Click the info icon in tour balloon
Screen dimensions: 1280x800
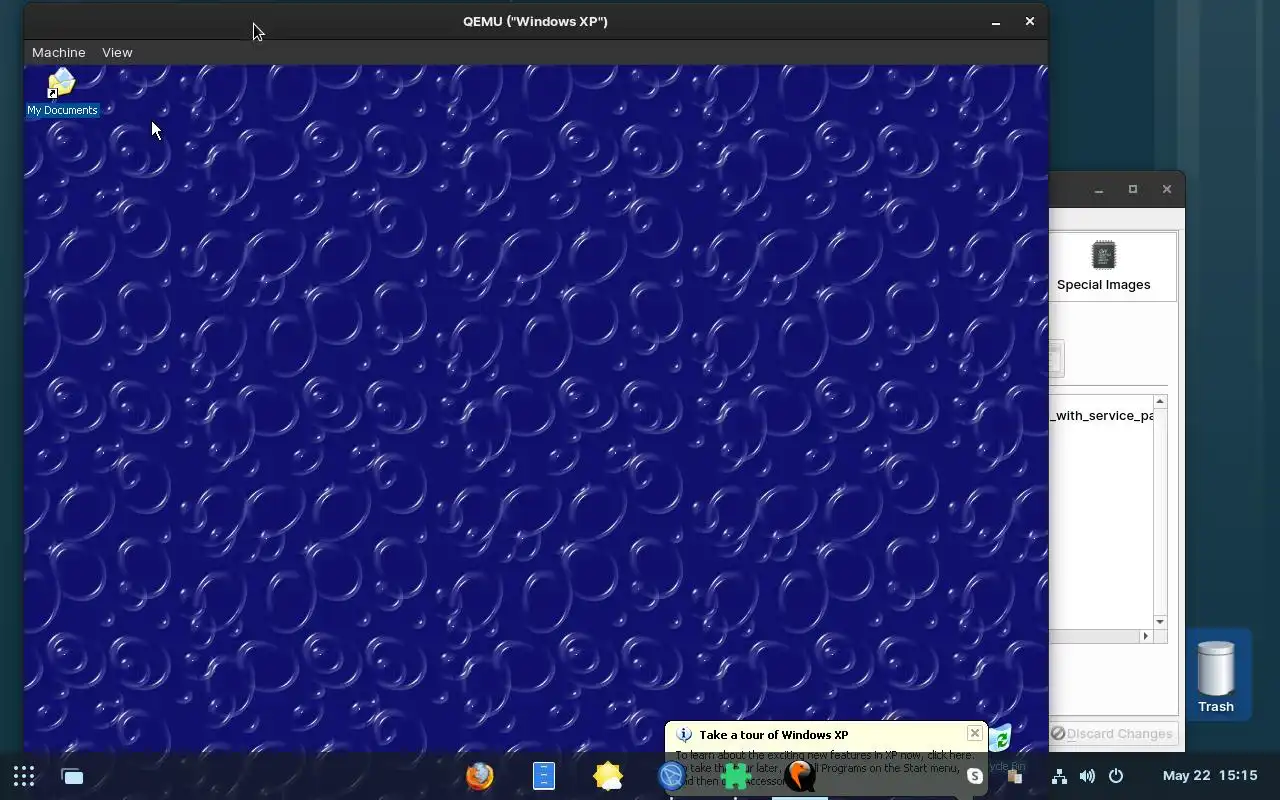[684, 734]
